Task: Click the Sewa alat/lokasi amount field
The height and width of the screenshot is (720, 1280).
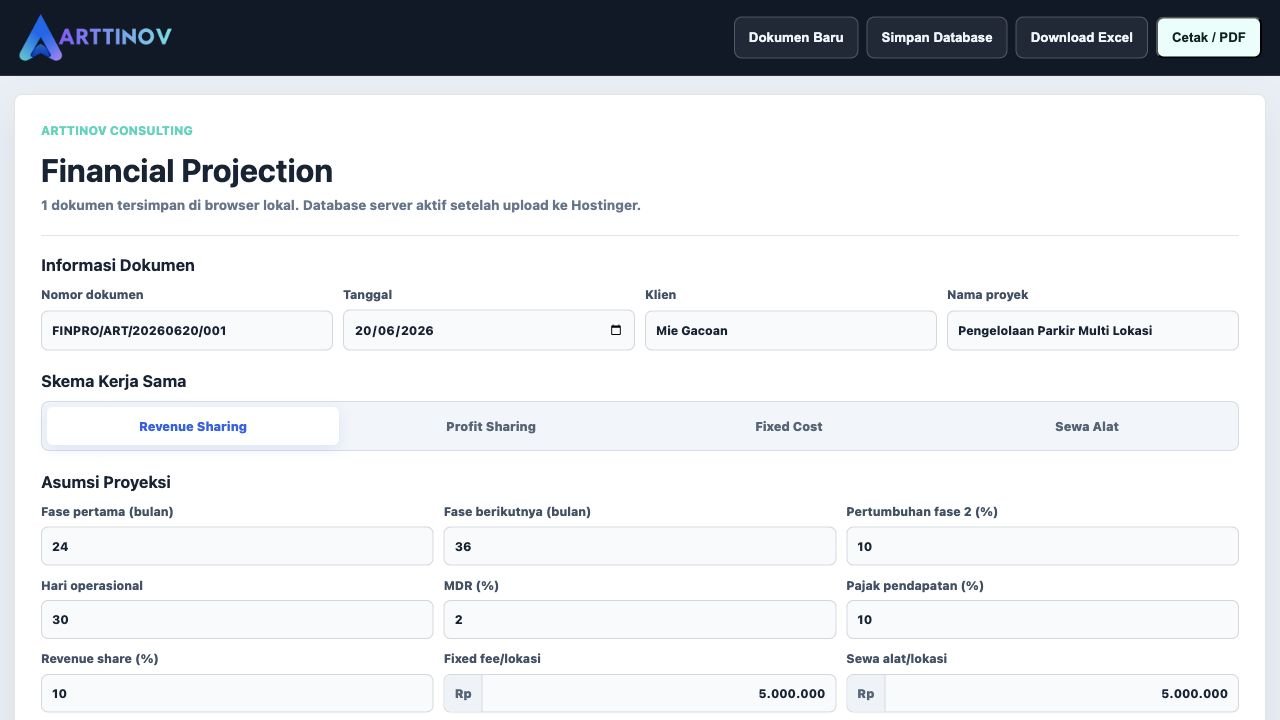Action: coord(1062,693)
